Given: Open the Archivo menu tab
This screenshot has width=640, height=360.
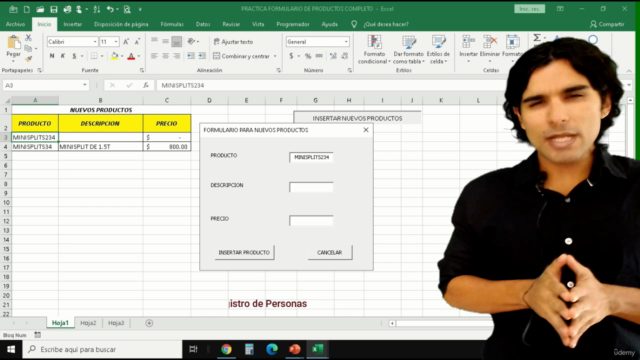Looking at the screenshot, I should [16, 24].
